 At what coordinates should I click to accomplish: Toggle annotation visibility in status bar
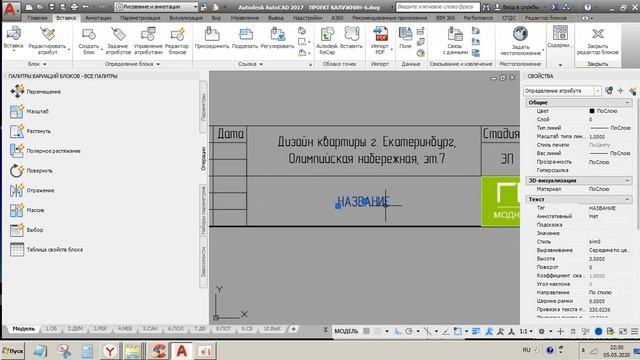click(489, 331)
